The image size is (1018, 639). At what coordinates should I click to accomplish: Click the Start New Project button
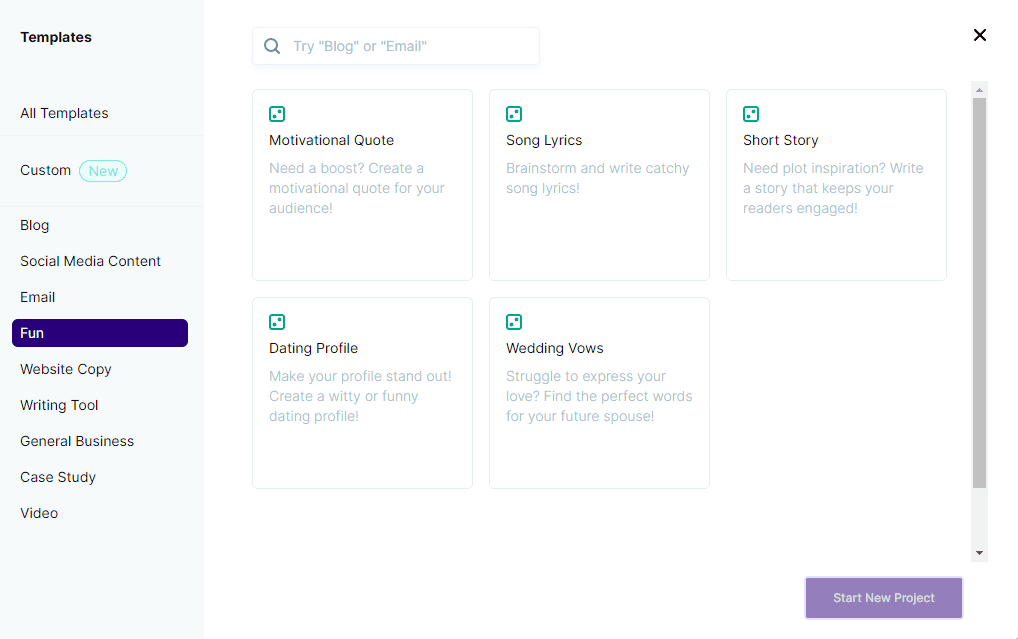(883, 598)
